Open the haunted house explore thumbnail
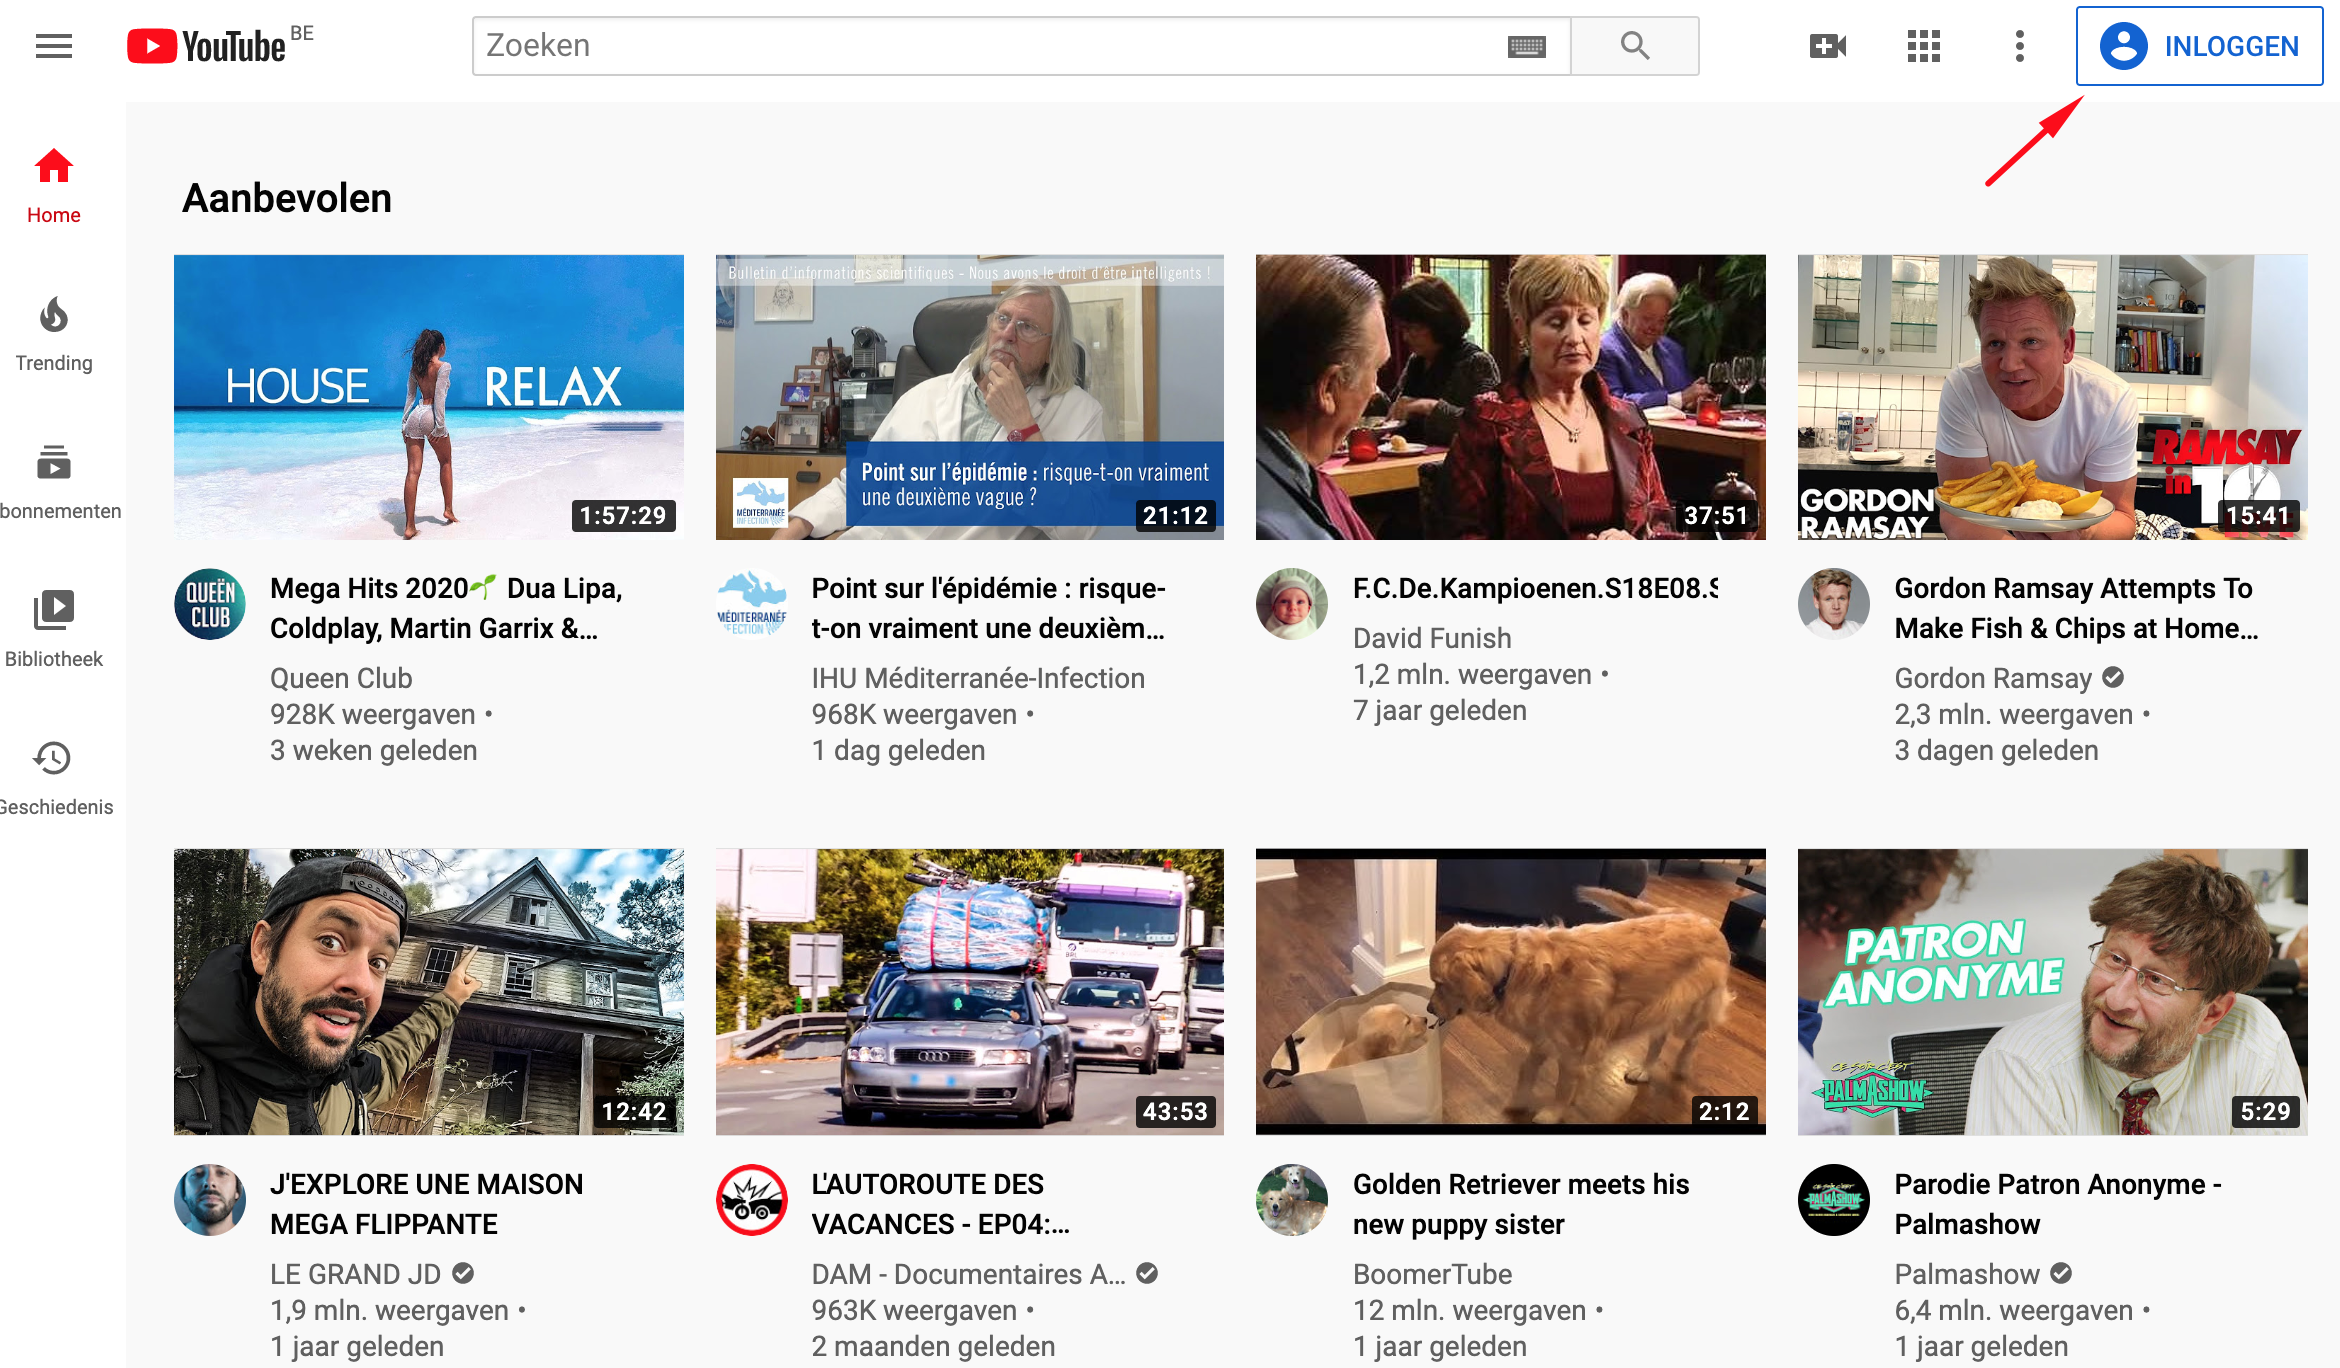Image resolution: width=2340 pixels, height=1368 pixels. pyautogui.click(x=429, y=992)
